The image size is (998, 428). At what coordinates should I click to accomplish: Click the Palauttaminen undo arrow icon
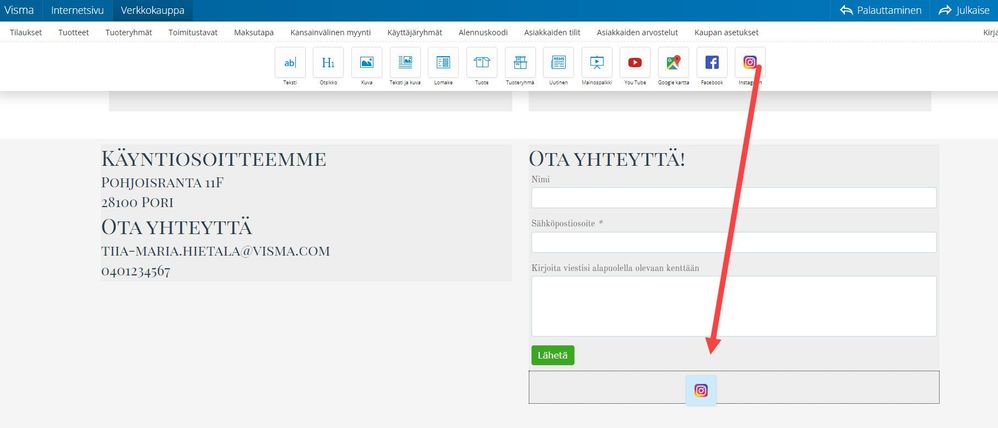tap(846, 10)
